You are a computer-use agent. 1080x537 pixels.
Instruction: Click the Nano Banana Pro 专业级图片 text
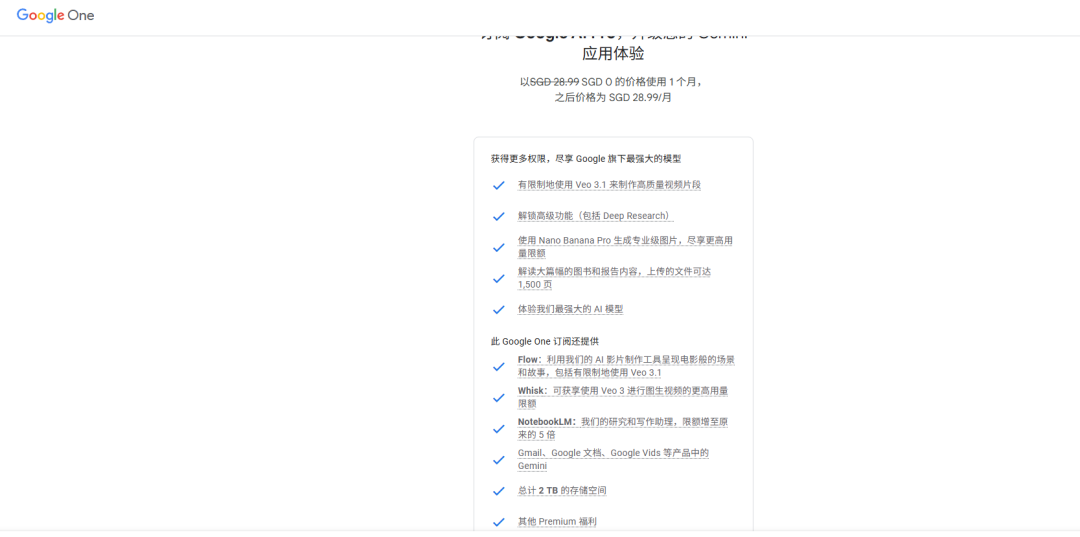(x=625, y=246)
